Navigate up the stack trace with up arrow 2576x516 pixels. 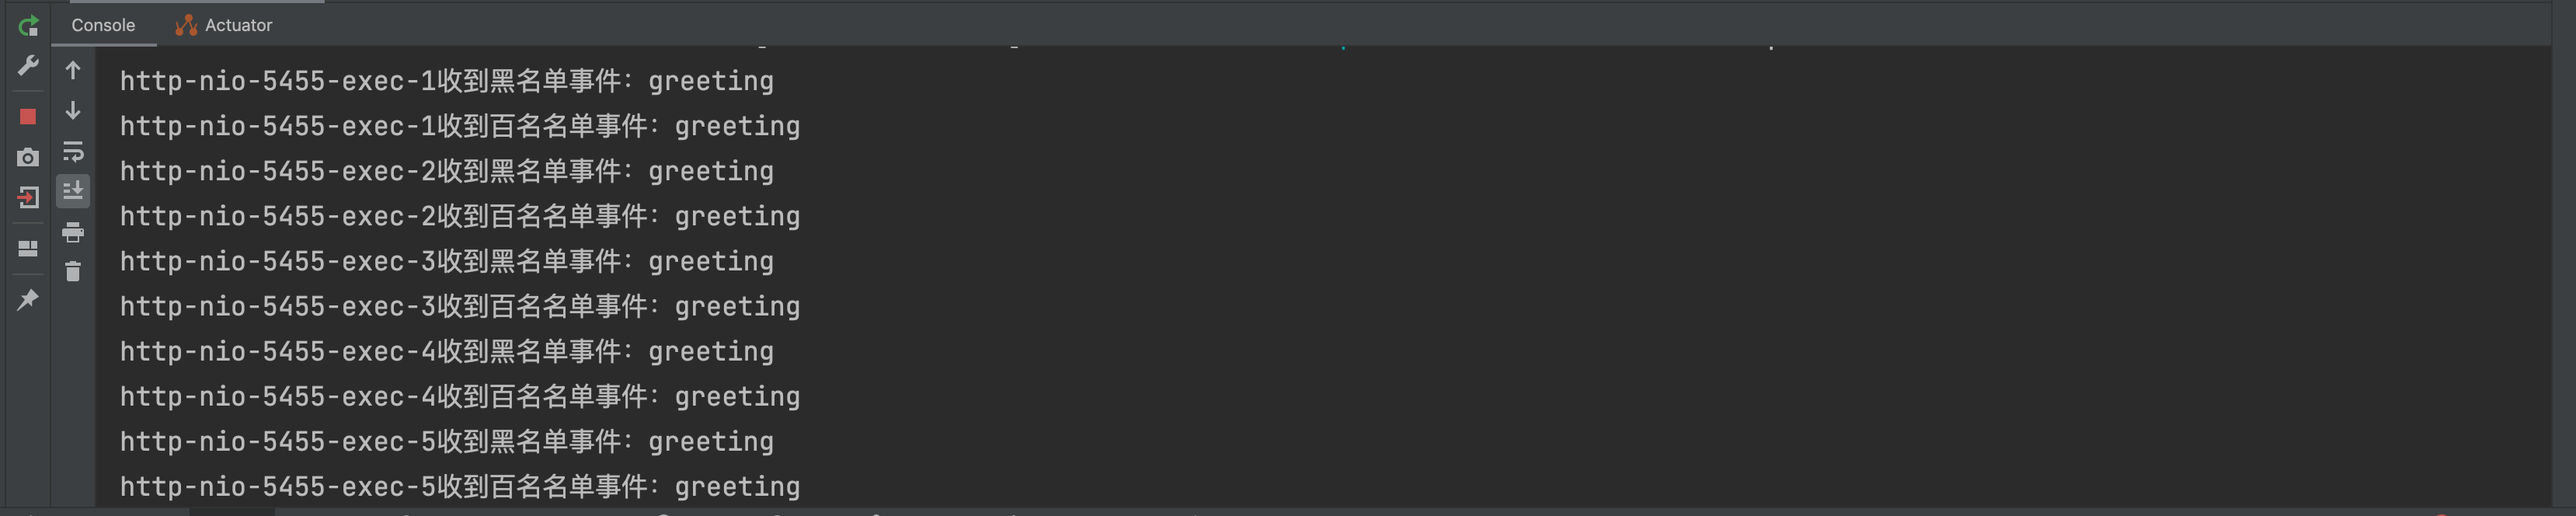(x=73, y=70)
